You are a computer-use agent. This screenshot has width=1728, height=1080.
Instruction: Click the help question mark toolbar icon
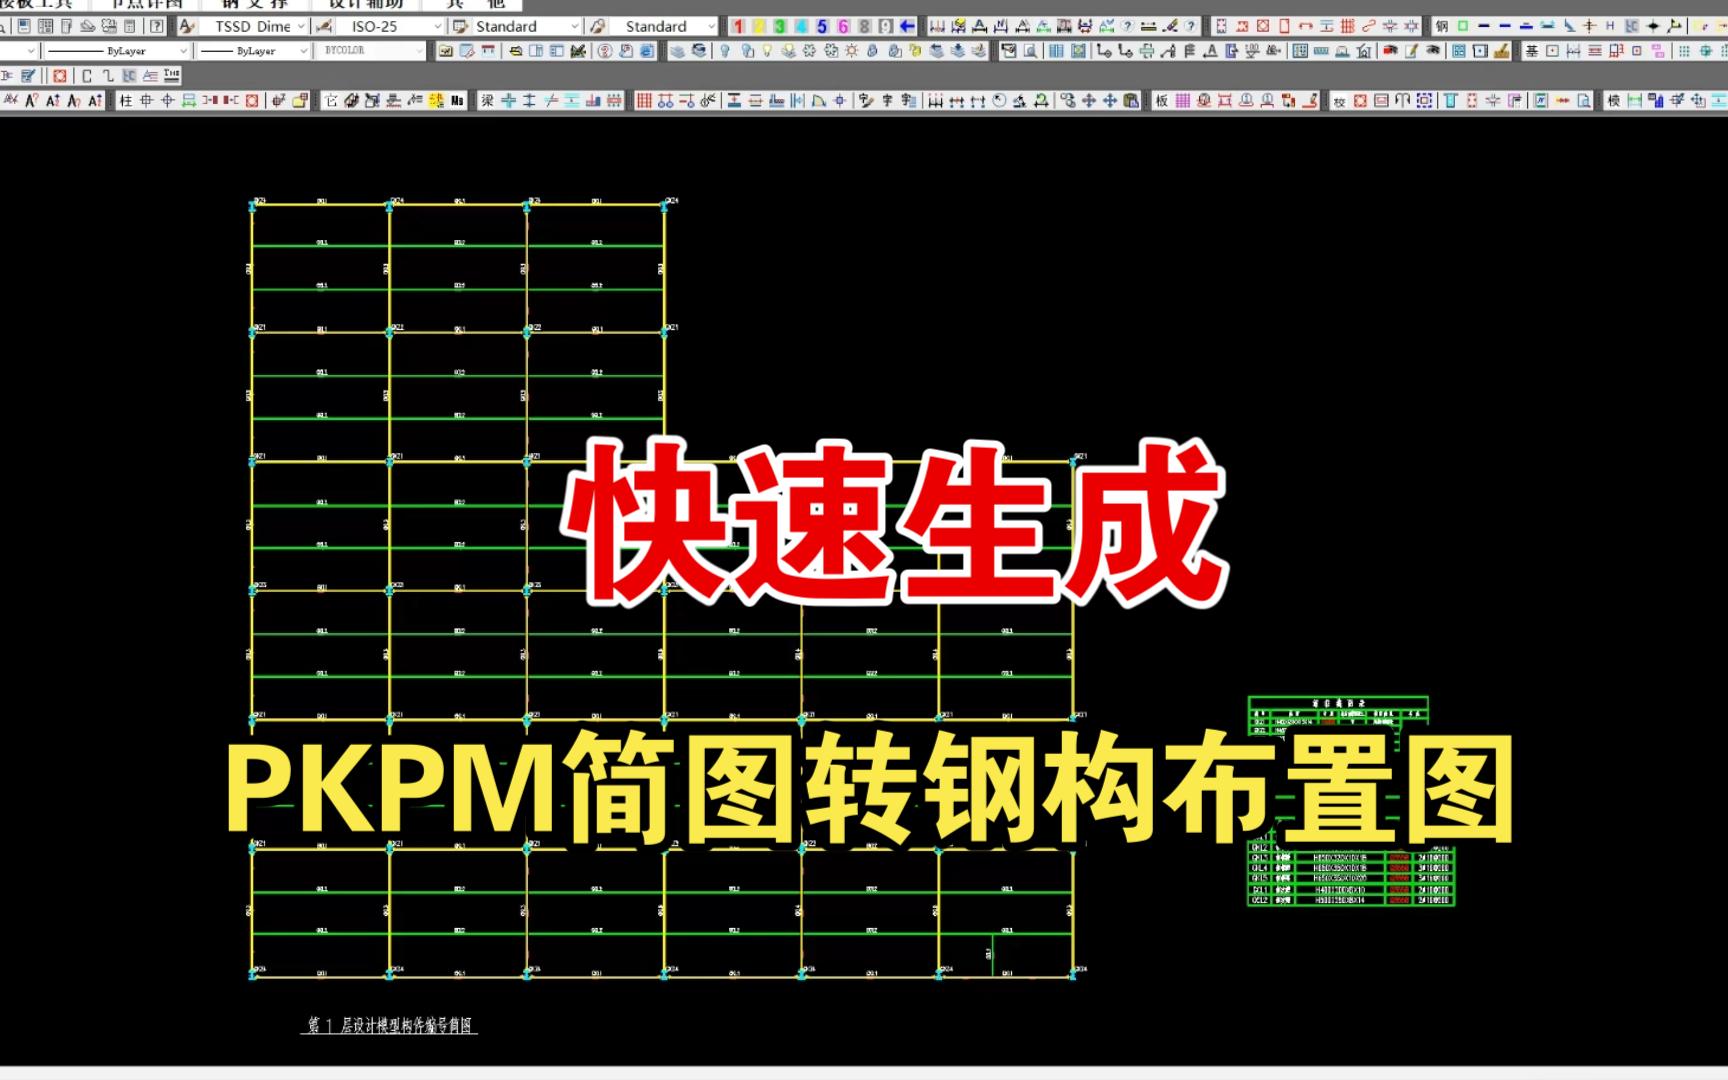[x=156, y=26]
